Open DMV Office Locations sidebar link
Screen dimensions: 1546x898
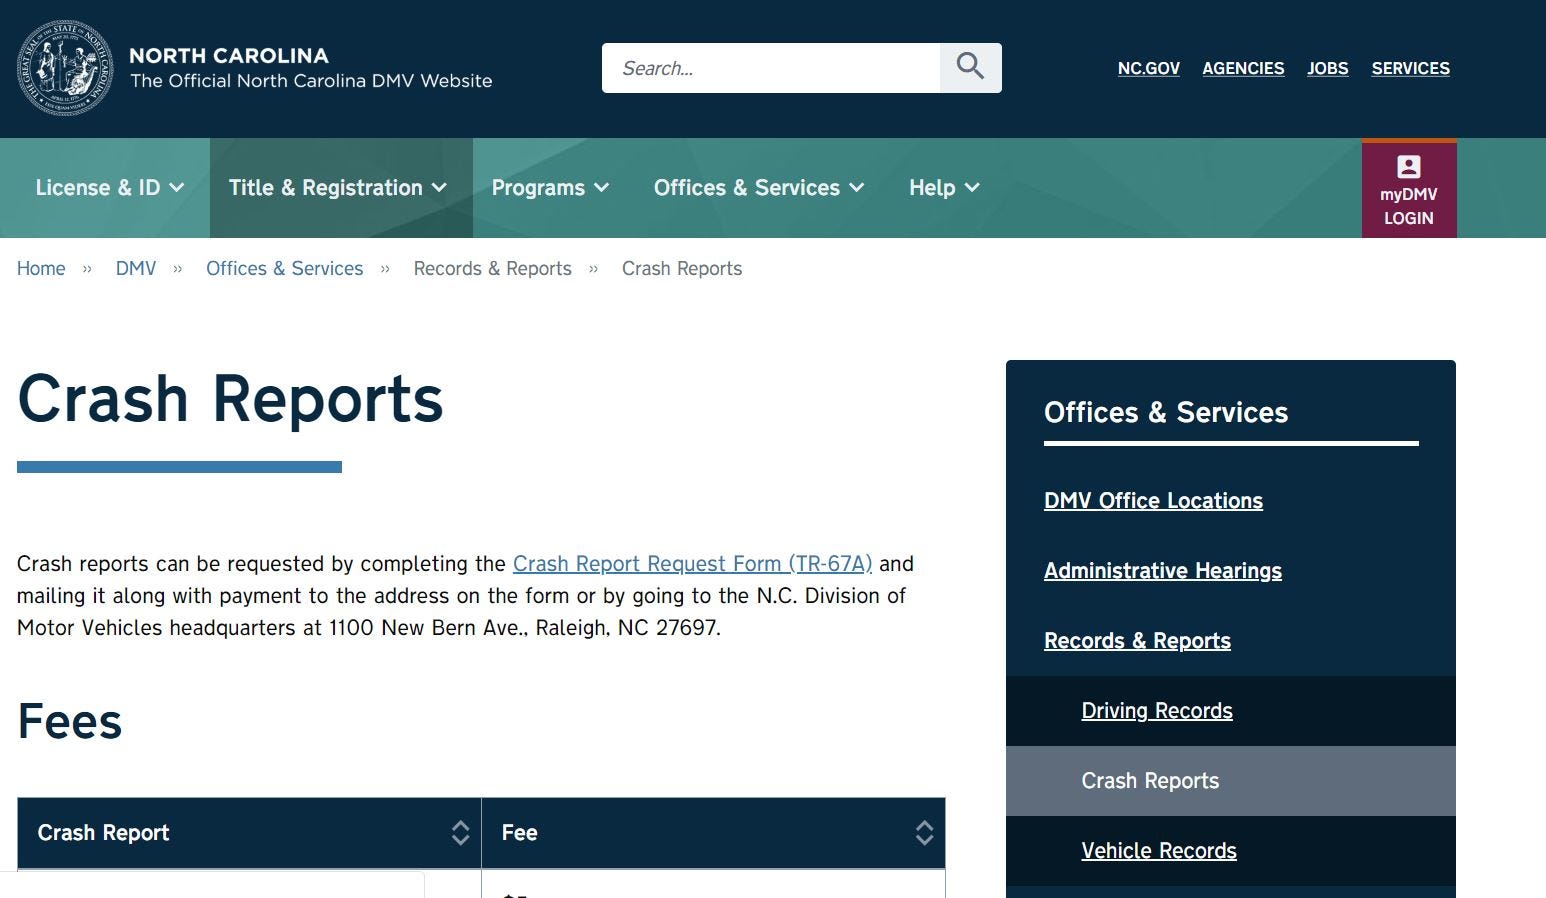(1153, 501)
